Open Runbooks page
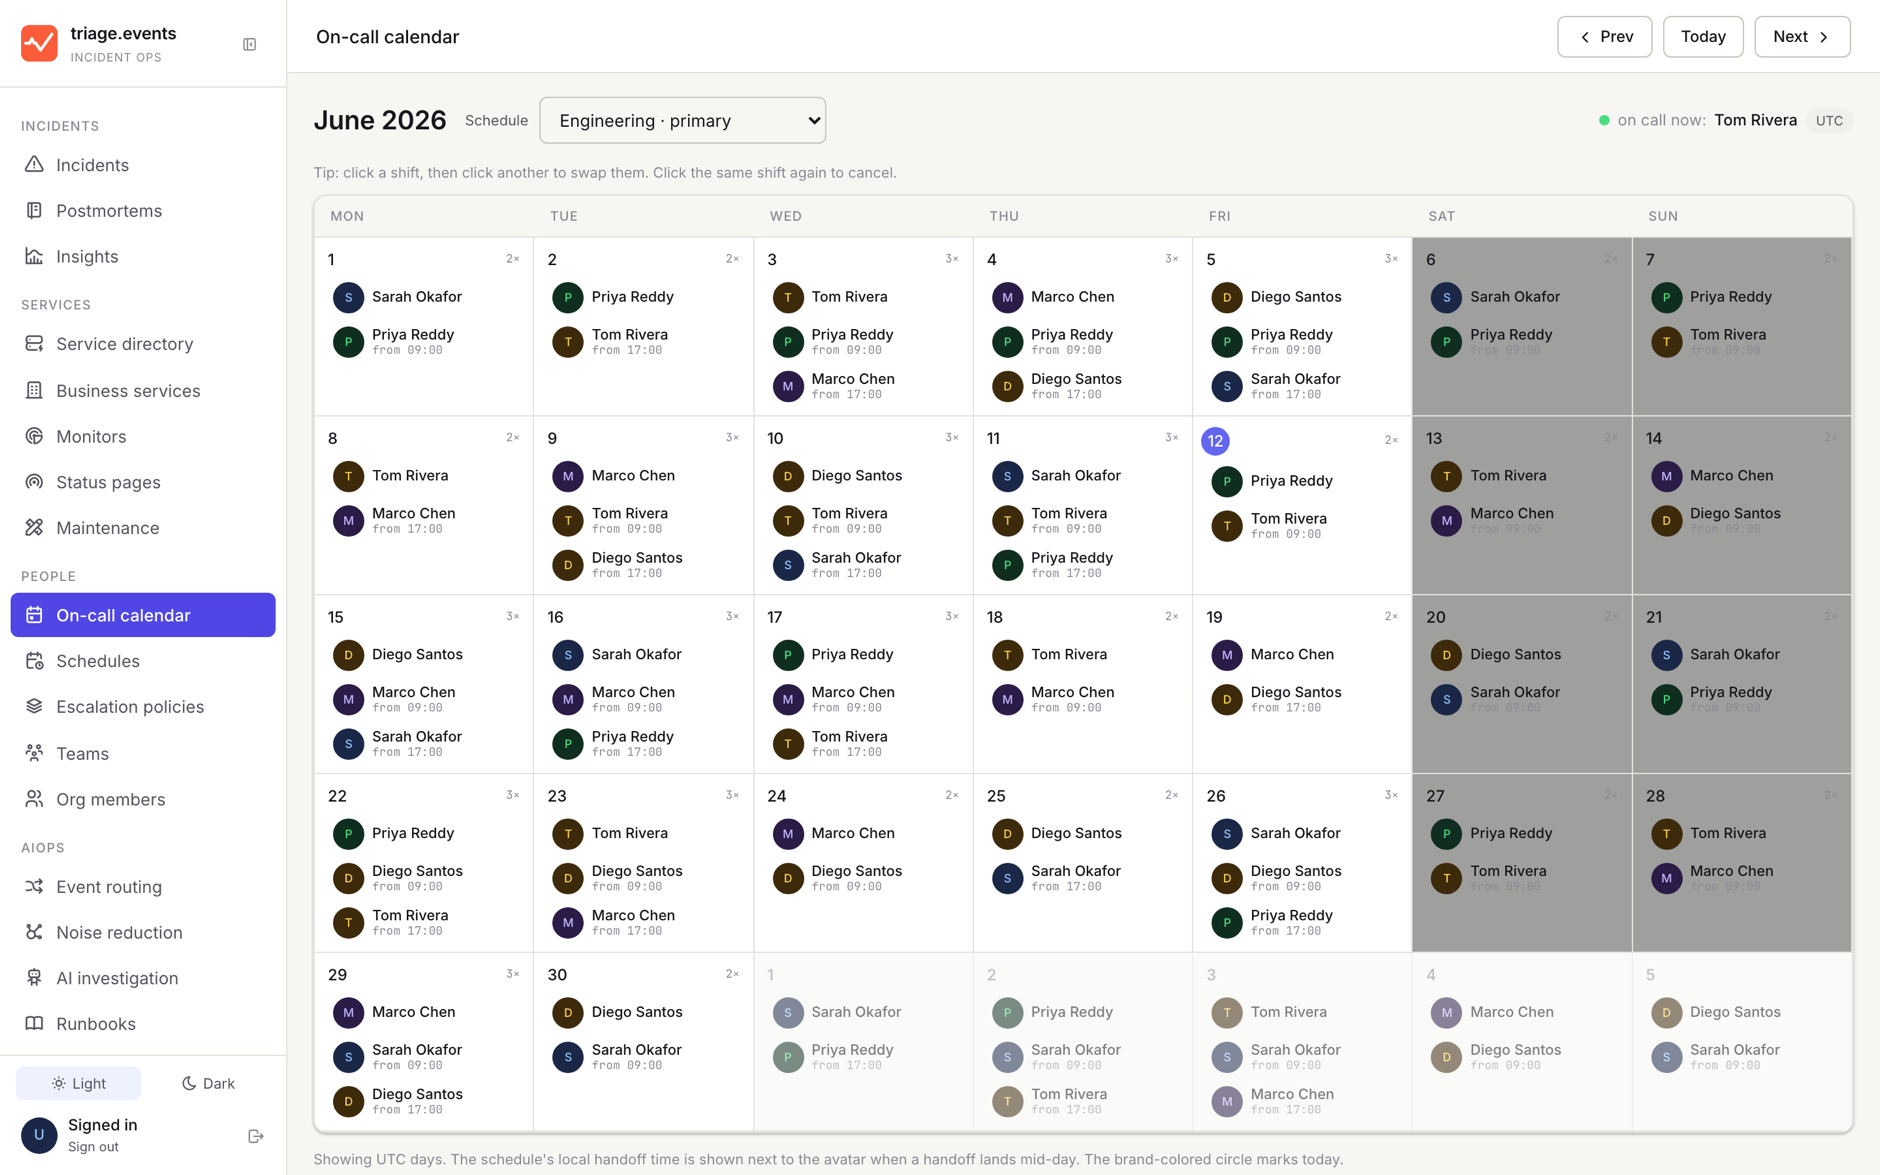1880x1175 pixels. (143, 1023)
